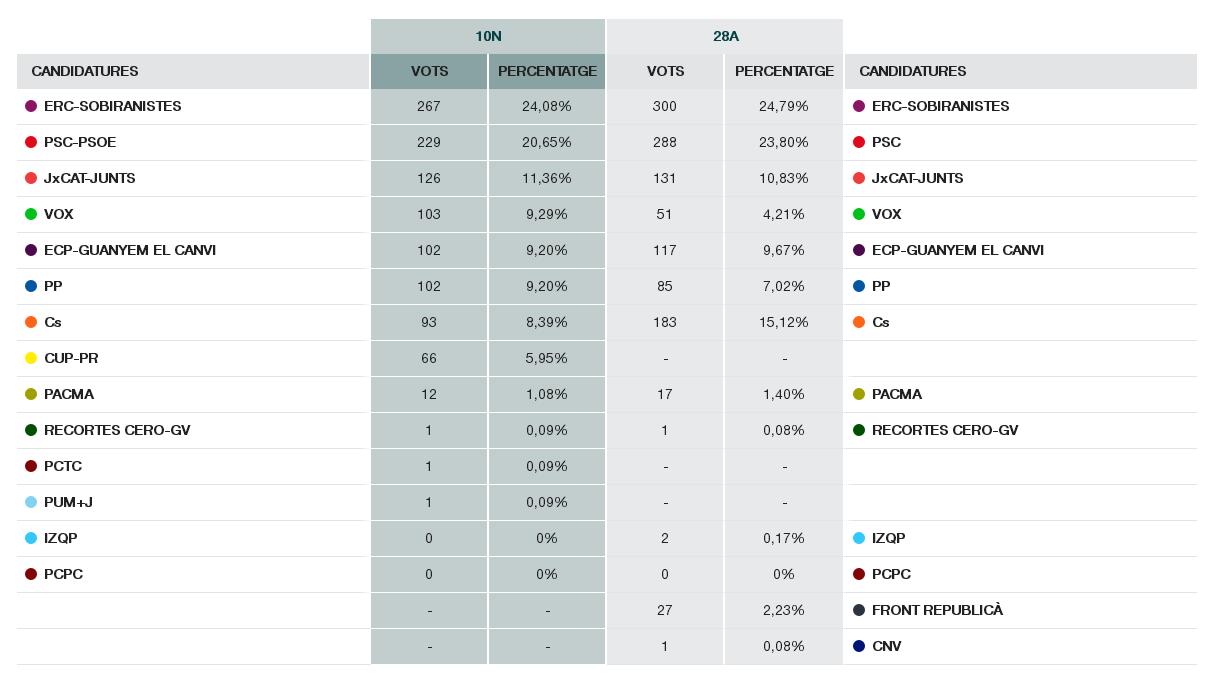The width and height of the screenshot is (1214, 684).
Task: Click the RECORTES CERO-GV label on right
Action: (x=944, y=430)
